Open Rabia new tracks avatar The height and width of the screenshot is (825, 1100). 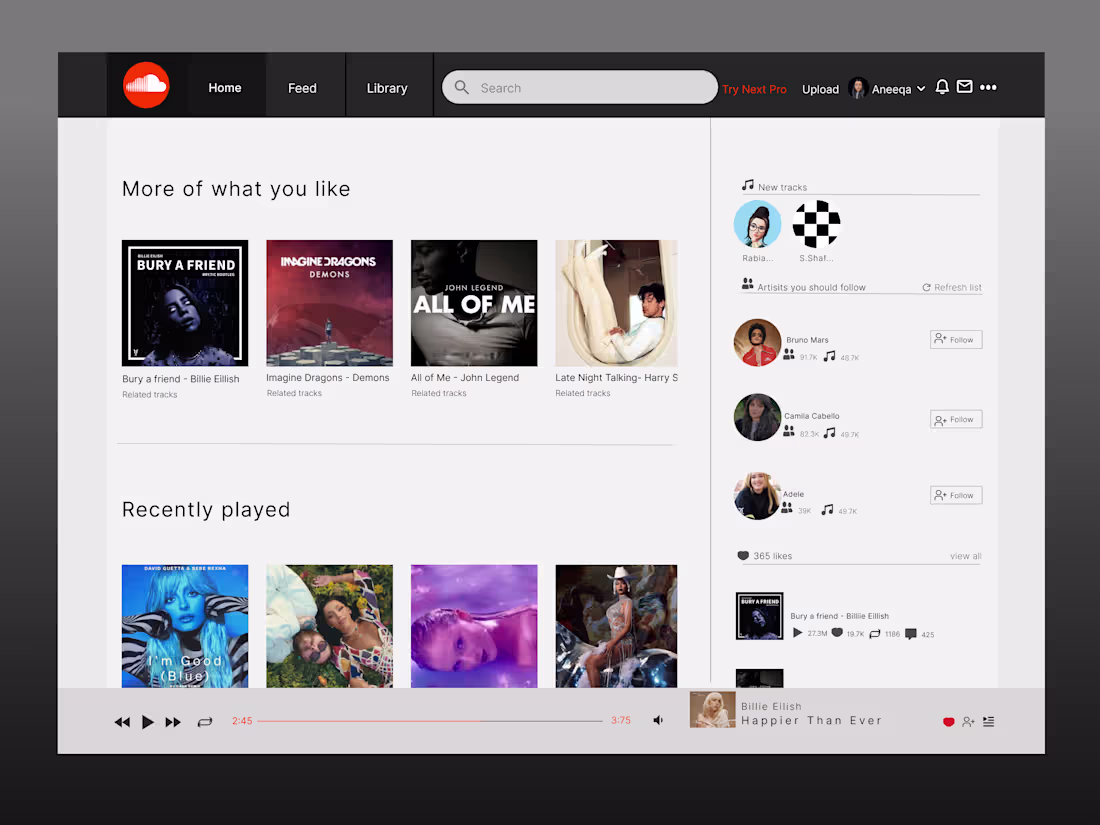click(758, 224)
